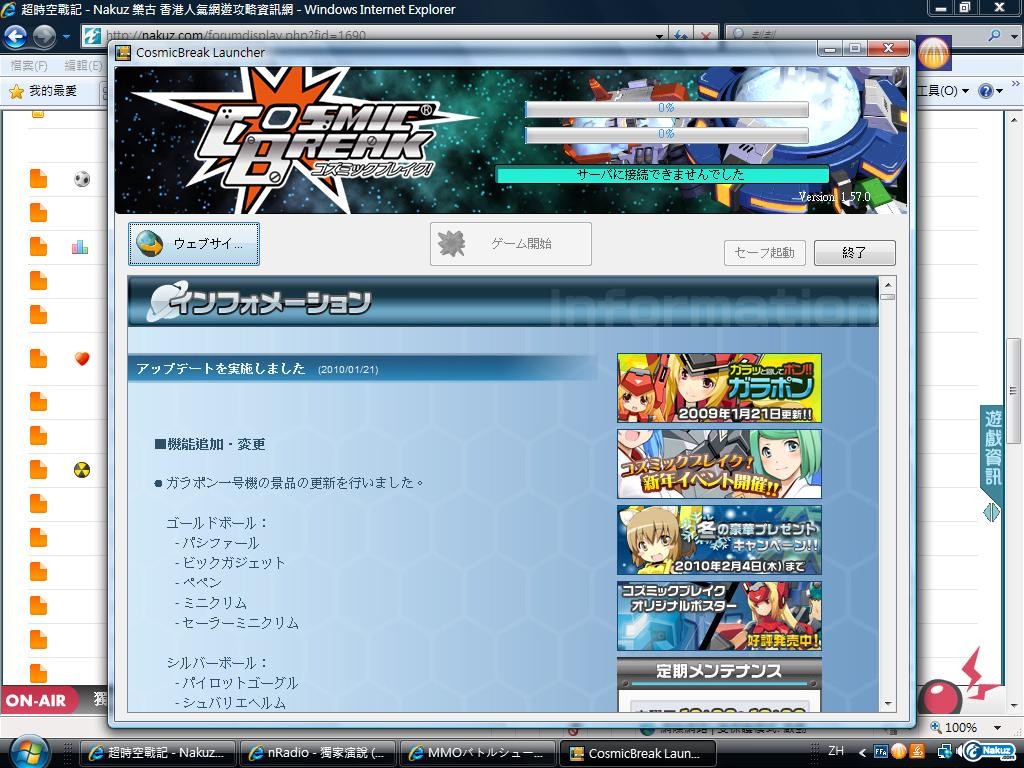Open the 工具(O) tools dropdown in IE
This screenshot has height=768, width=1024.
[x=942, y=91]
